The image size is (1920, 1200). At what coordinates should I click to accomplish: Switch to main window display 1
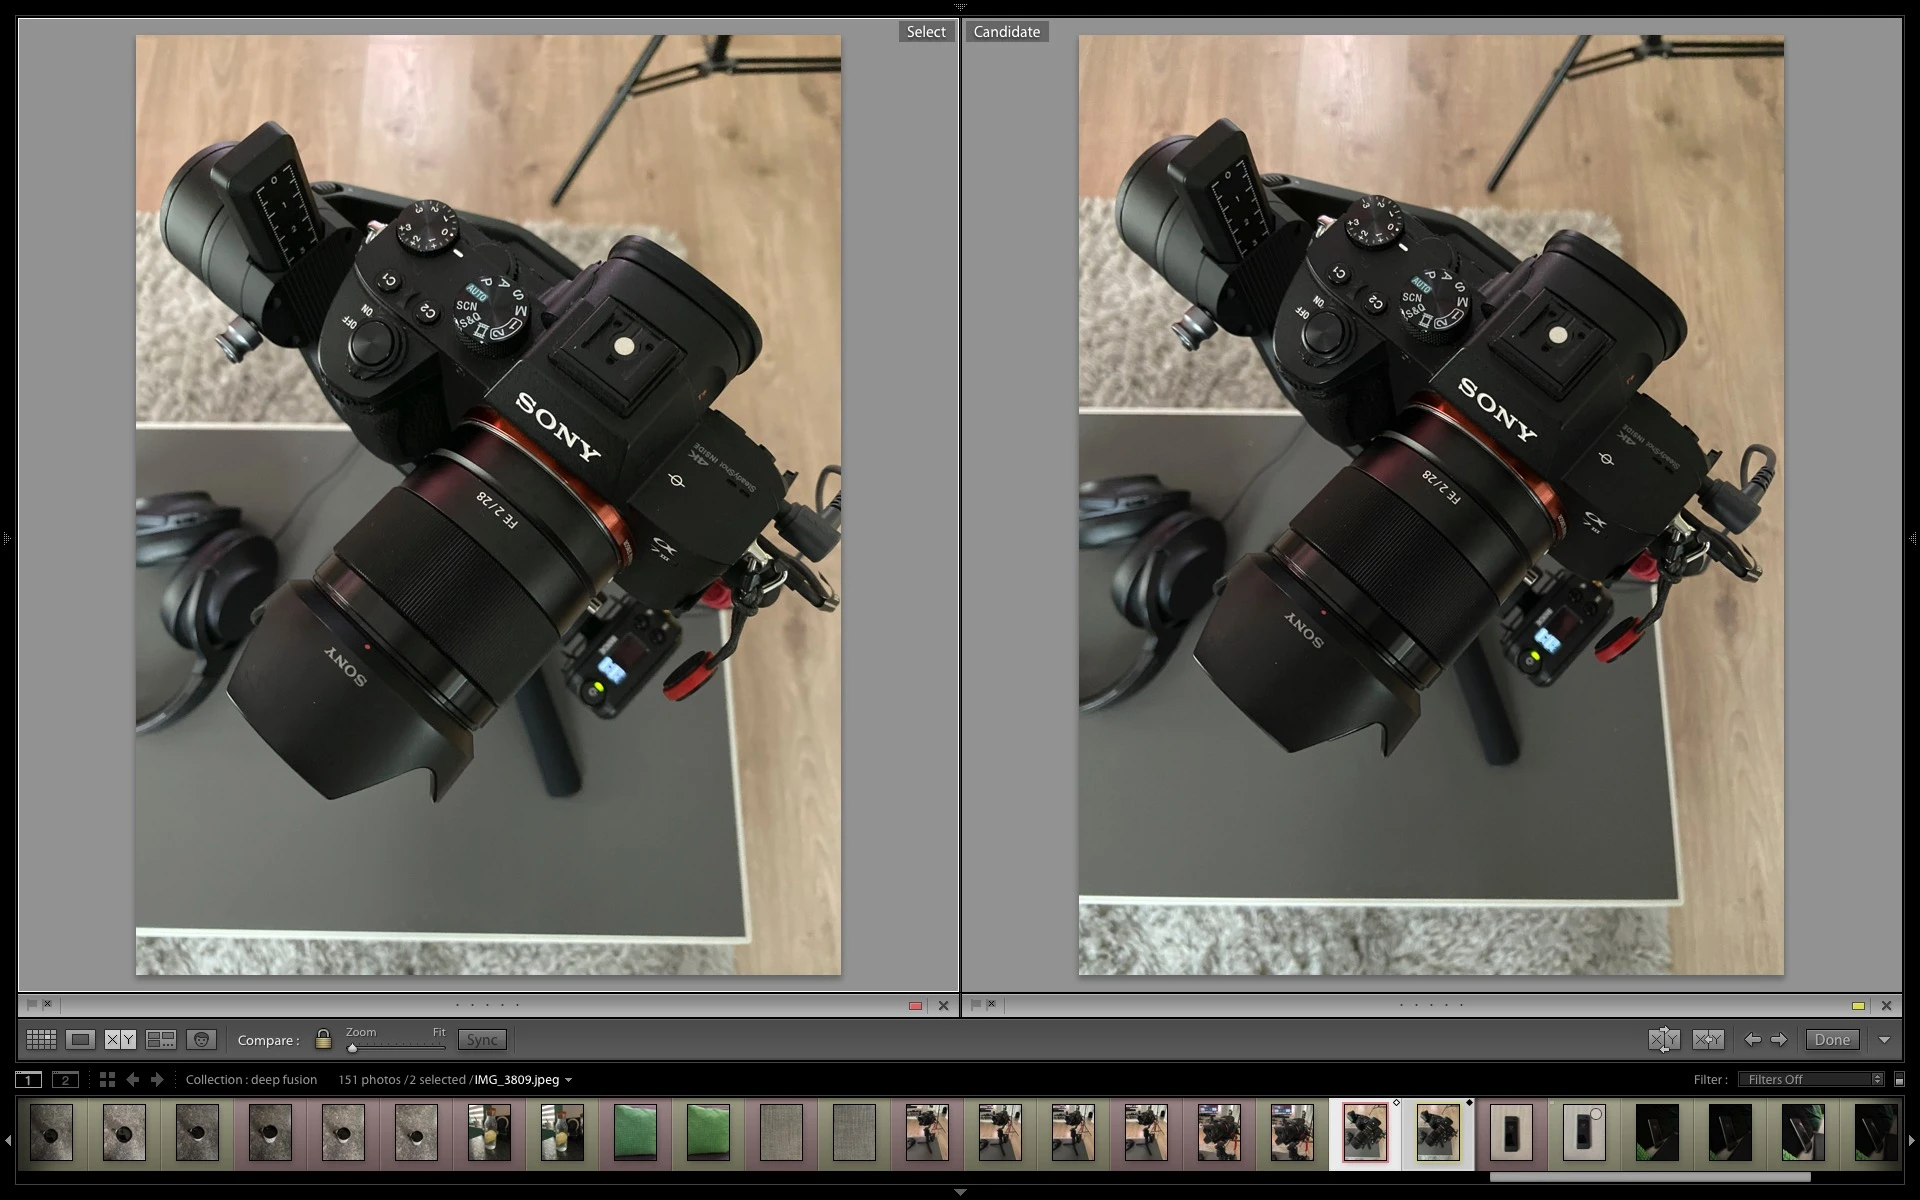[28, 1080]
